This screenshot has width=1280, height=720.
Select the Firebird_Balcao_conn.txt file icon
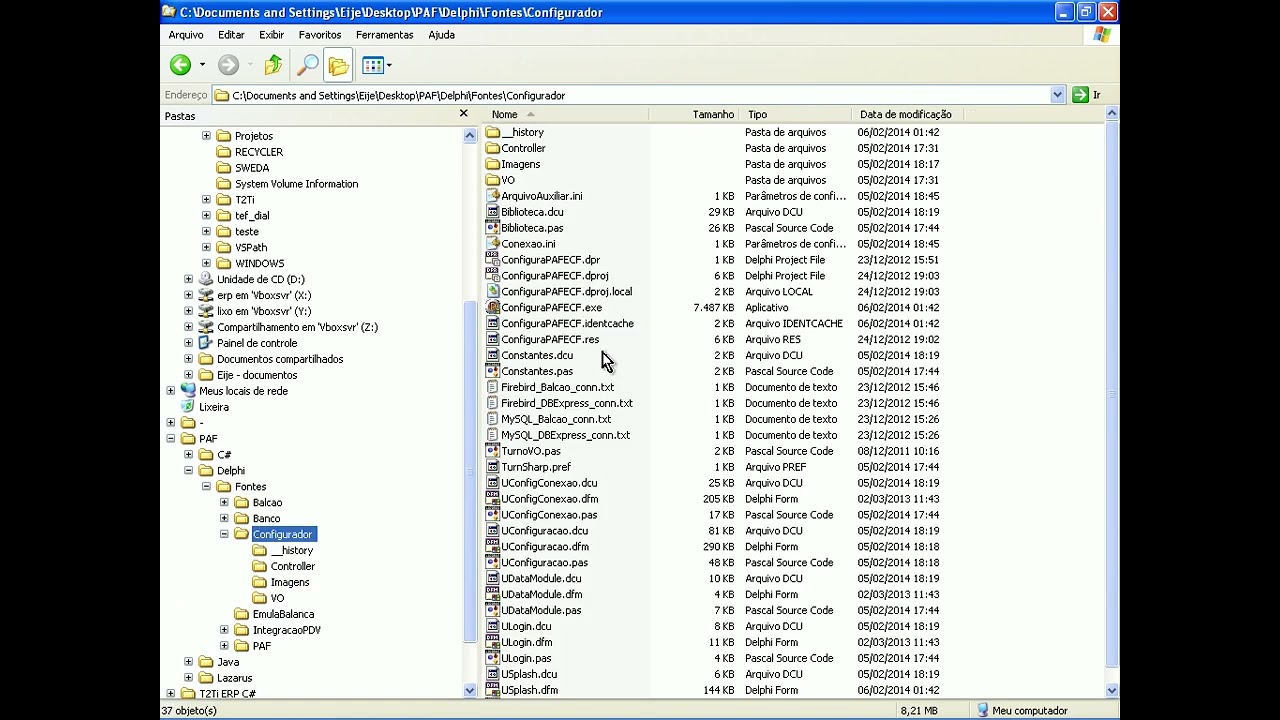click(492, 387)
